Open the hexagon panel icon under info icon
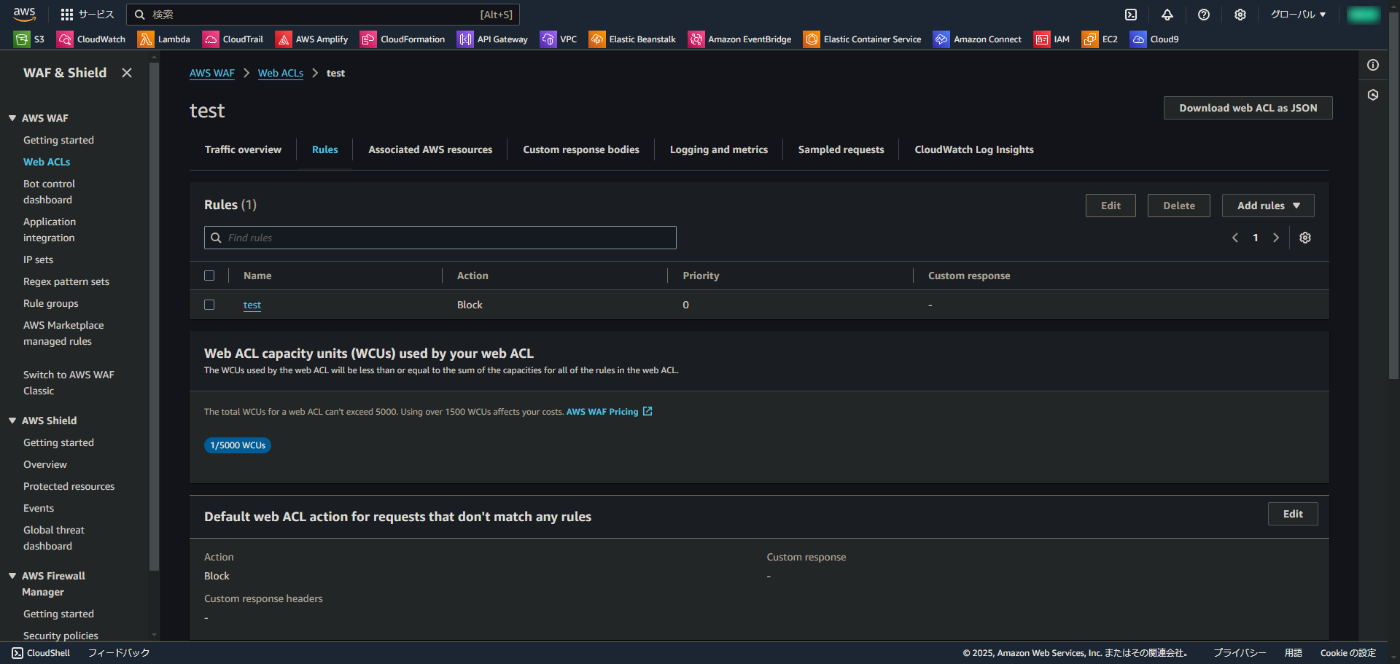 [x=1373, y=95]
